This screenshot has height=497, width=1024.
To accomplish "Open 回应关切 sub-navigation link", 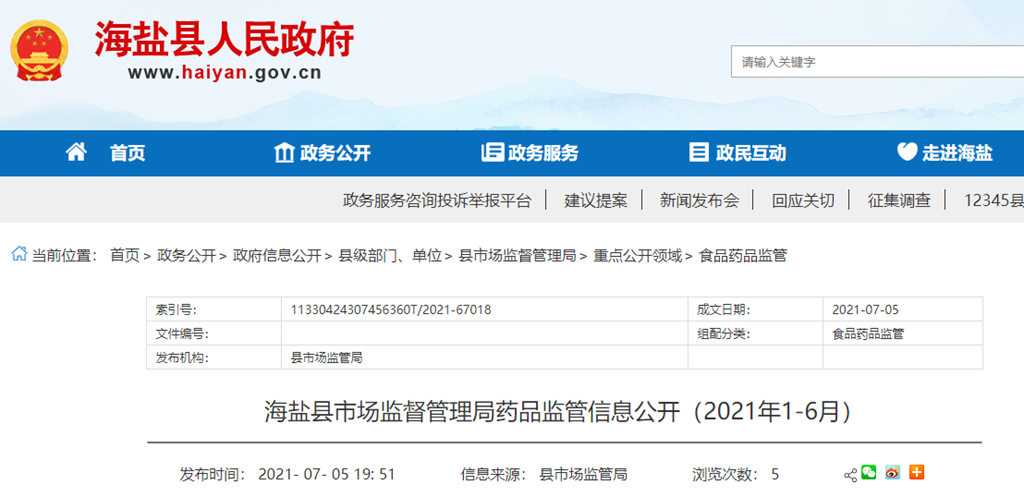I will (x=803, y=200).
